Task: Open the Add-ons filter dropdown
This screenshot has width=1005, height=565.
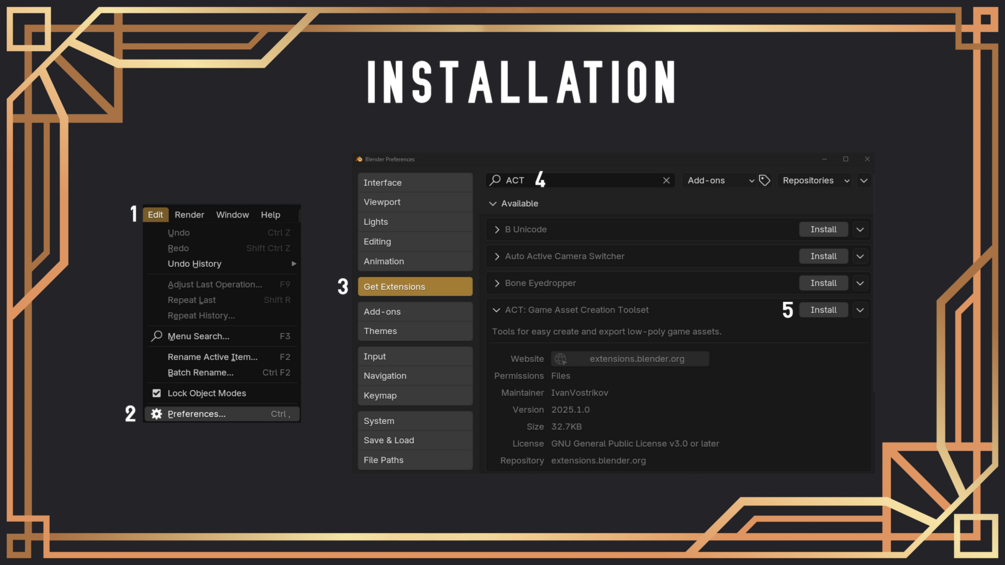Action: coord(719,181)
